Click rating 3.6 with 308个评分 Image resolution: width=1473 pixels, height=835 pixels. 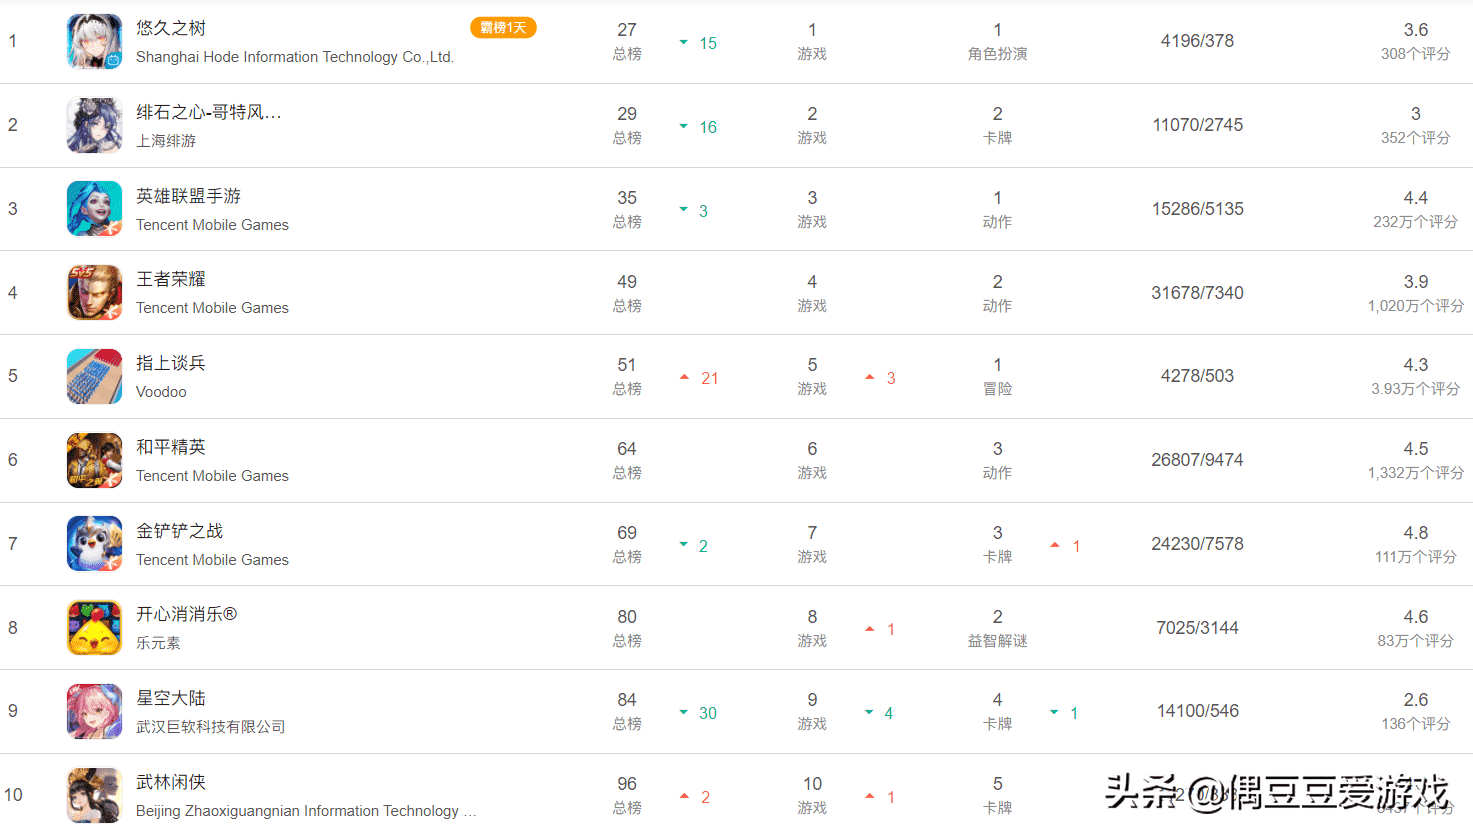1415,41
